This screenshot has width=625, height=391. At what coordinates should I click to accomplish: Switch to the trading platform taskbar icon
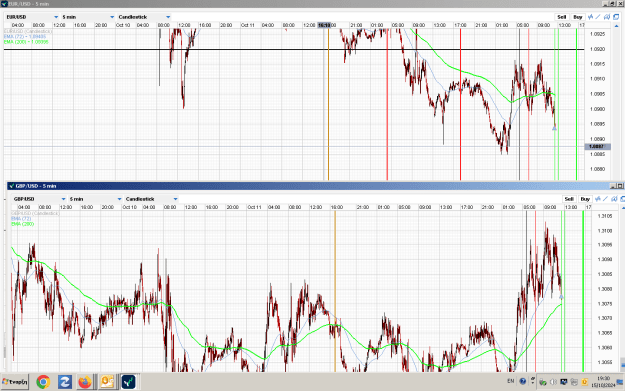[x=128, y=382]
